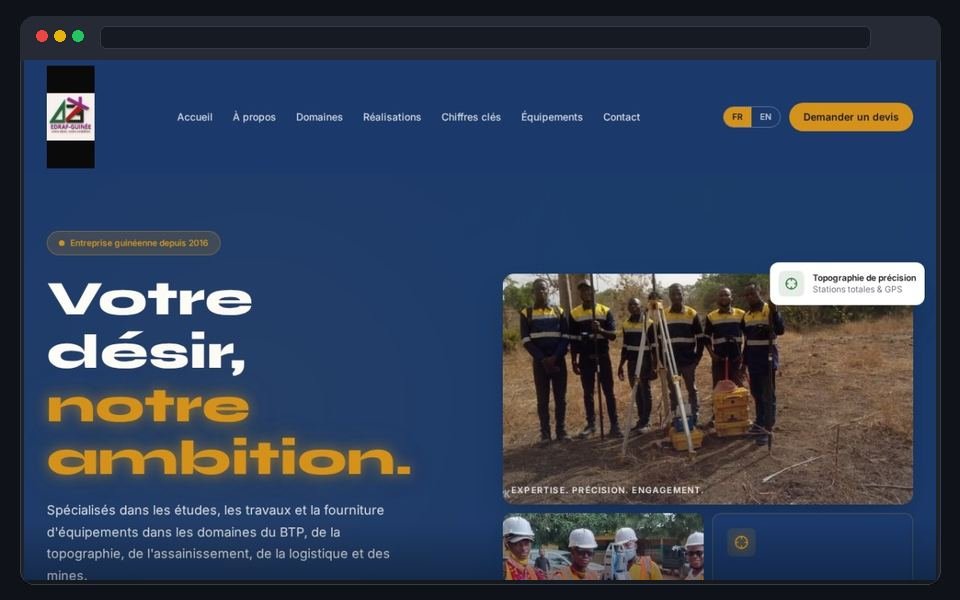
Task: Open the survey team hero photo
Action: click(708, 389)
